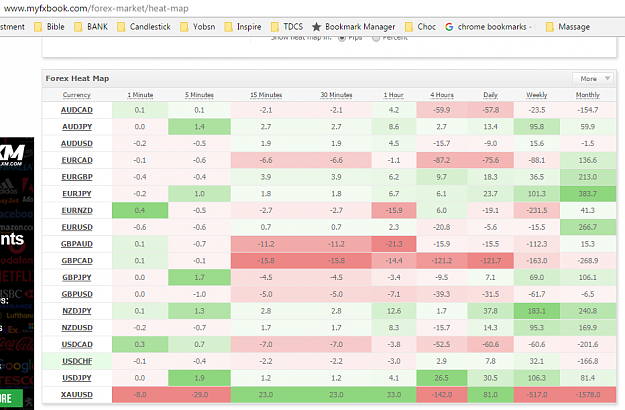625x410 pixels.
Task: Open the Bible bookmark folder icon
Action: pos(38,27)
